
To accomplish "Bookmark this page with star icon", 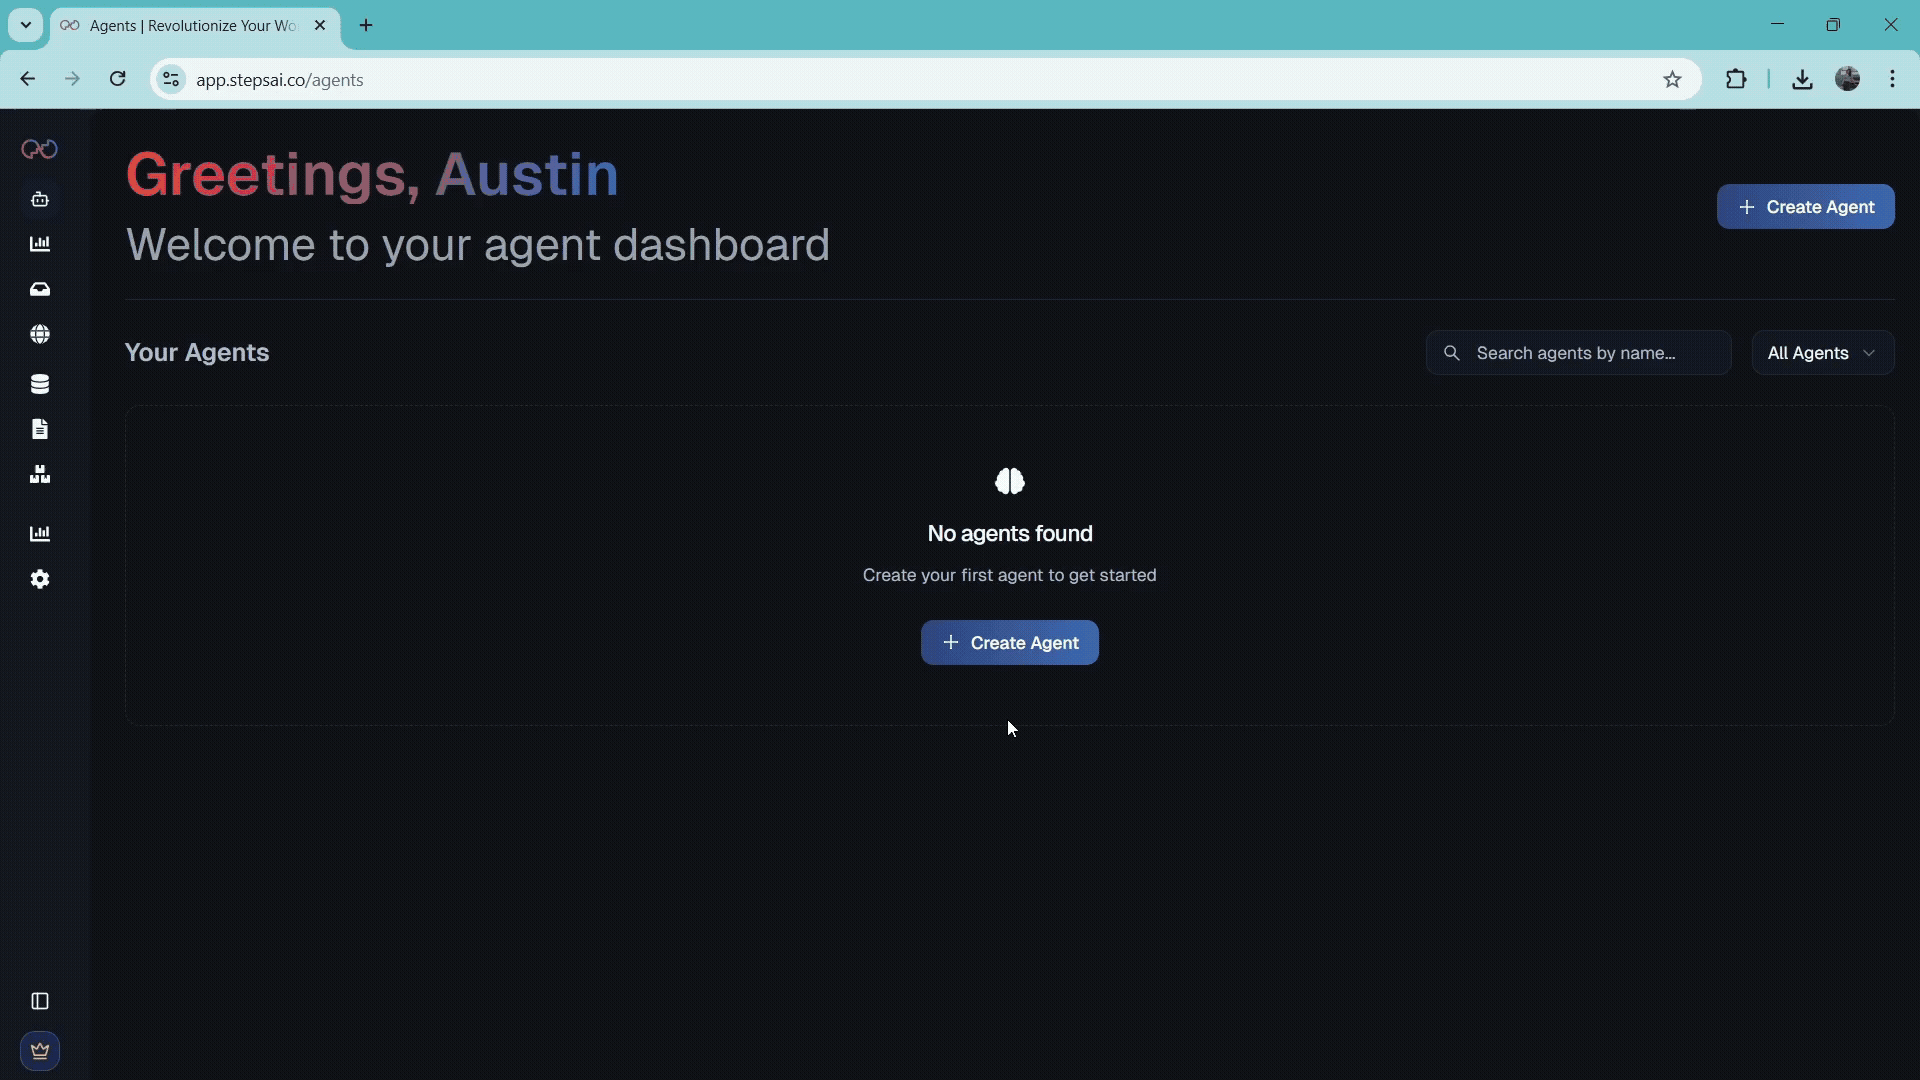I will [1672, 79].
